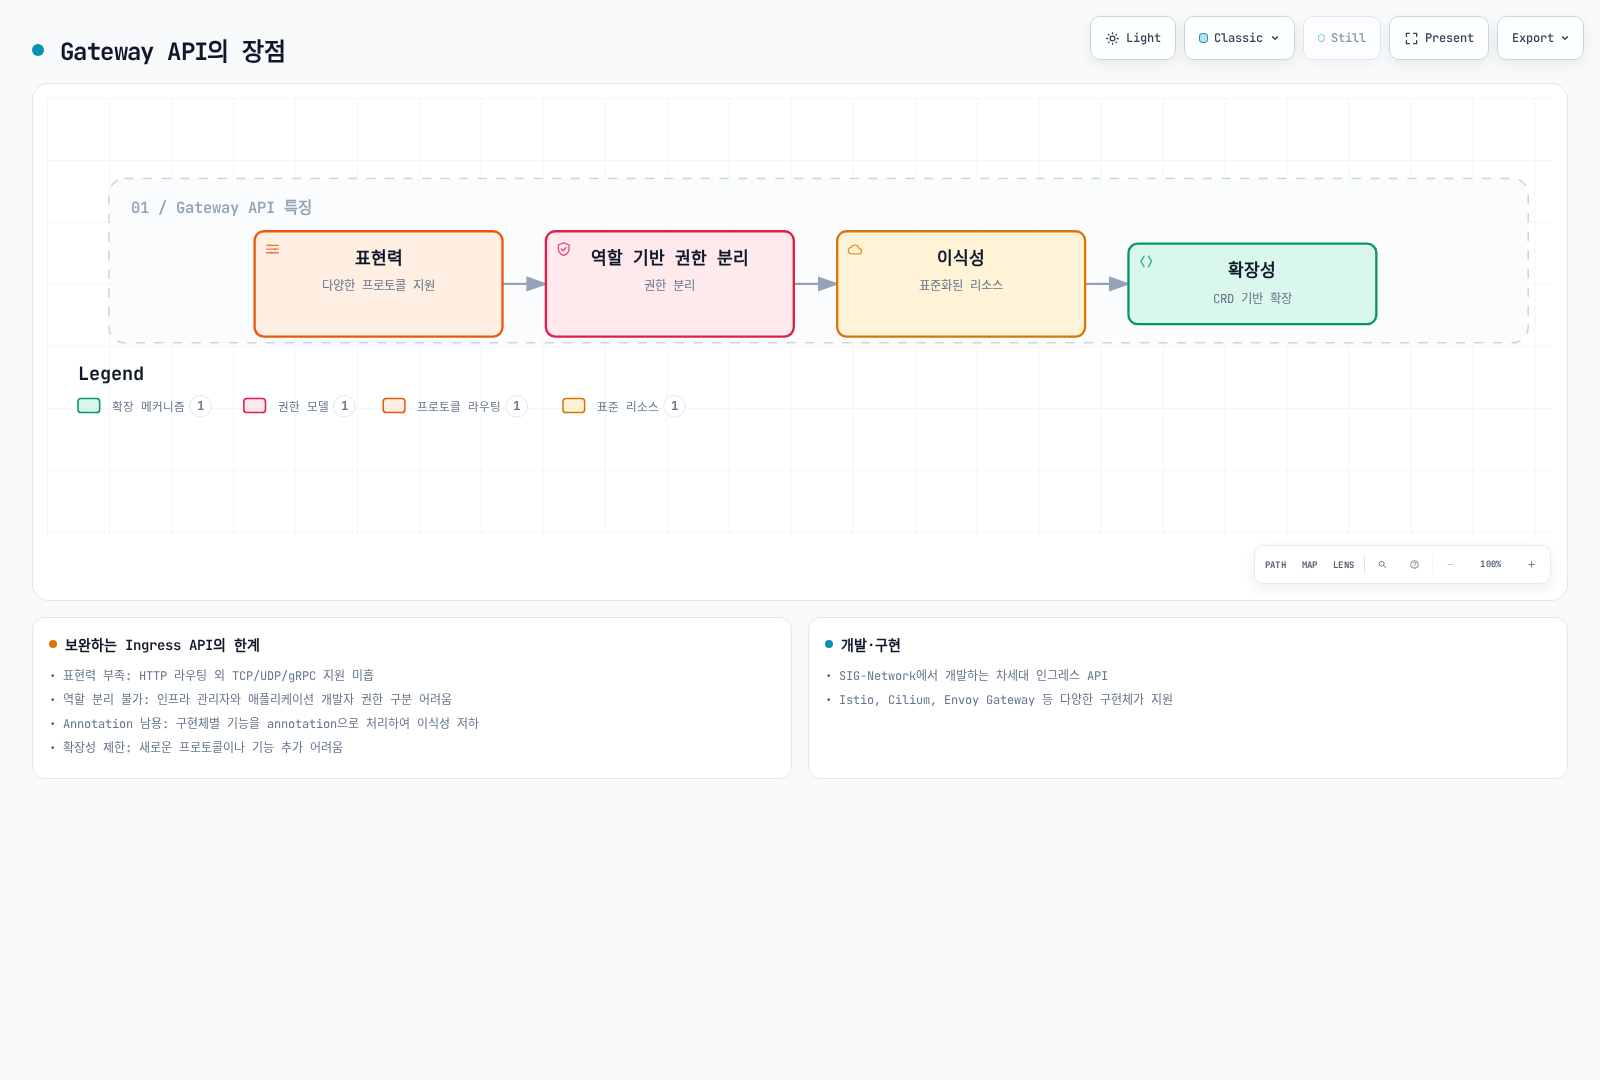Open the Export dropdown menu
Viewport: 1600px width, 1080px height.
point(1540,38)
